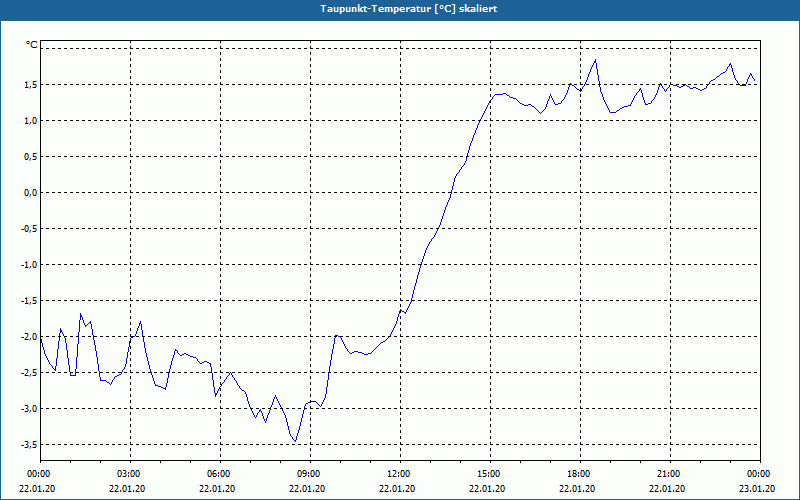The width and height of the screenshot is (800, 500).
Task: Select the 0,5 y-axis label
Action: pyautogui.click(x=30, y=157)
